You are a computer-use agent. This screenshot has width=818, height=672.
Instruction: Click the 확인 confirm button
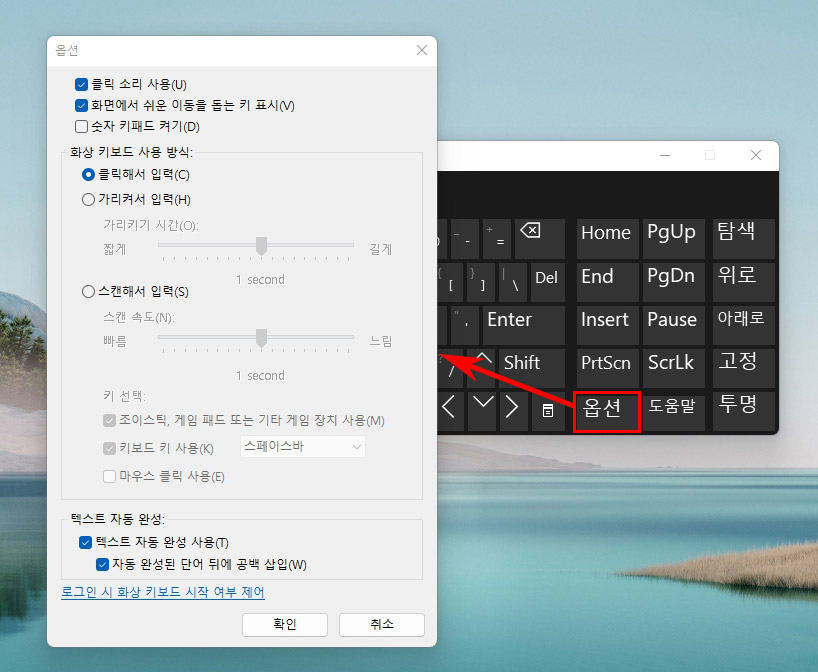point(284,624)
